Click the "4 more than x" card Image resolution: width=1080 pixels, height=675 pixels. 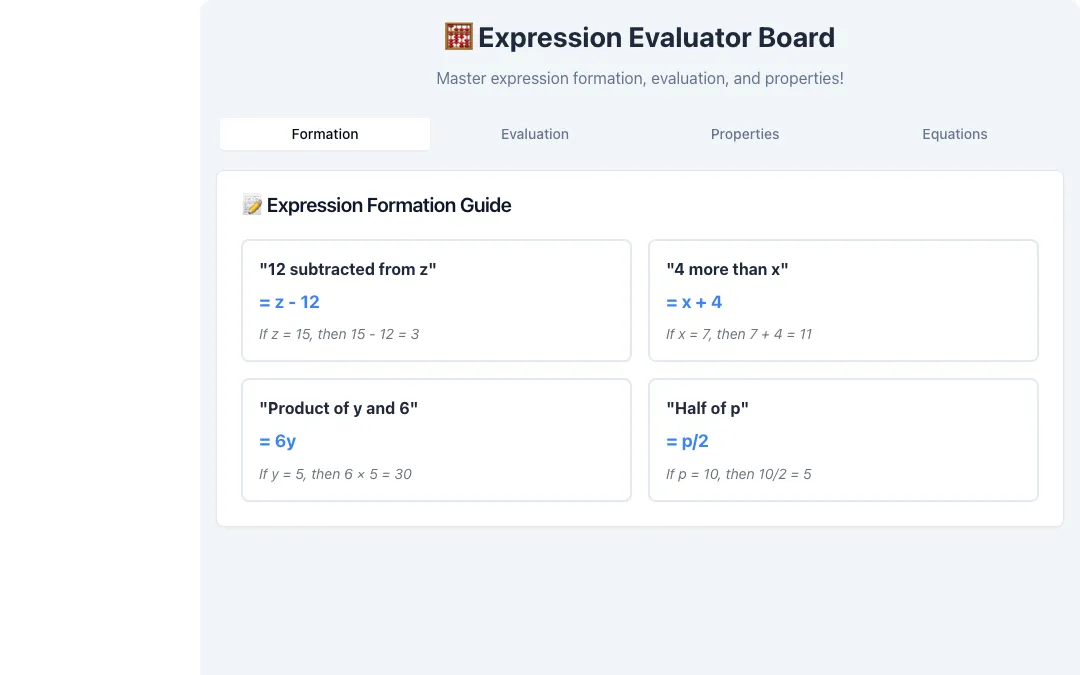pos(843,300)
